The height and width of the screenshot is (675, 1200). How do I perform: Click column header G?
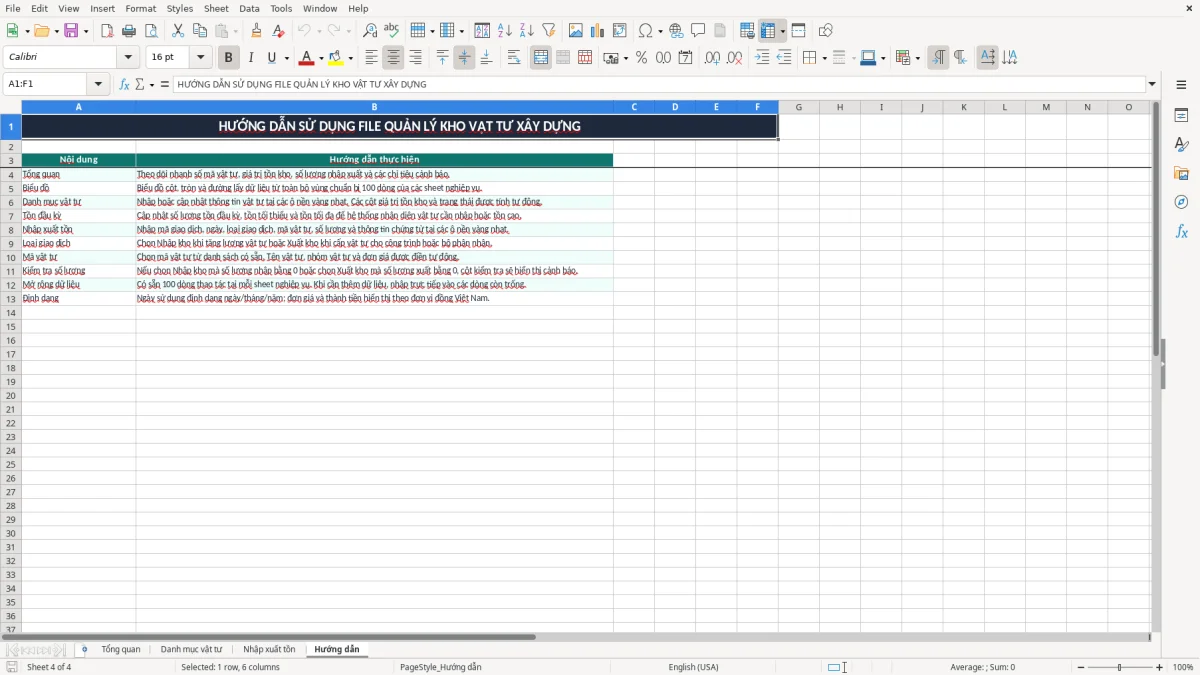[x=799, y=107]
